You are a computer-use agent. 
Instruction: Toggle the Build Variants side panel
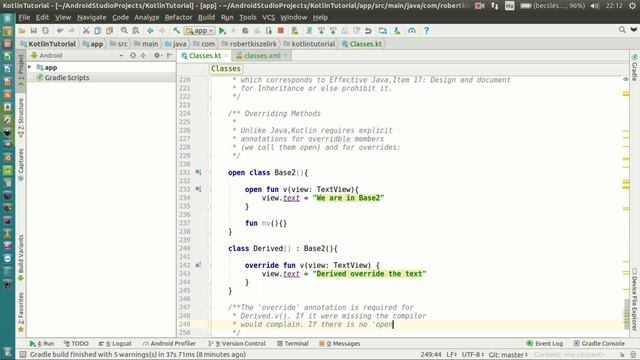point(21,257)
